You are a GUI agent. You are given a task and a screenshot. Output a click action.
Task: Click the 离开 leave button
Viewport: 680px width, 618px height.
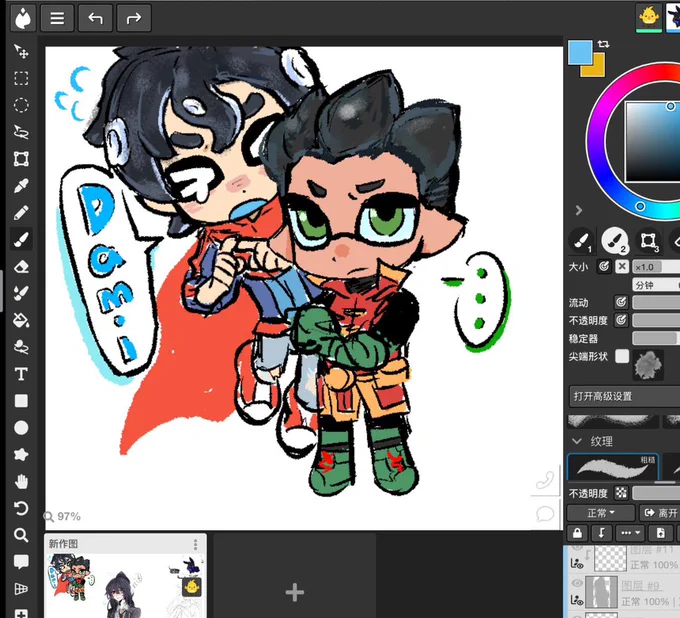pos(660,513)
